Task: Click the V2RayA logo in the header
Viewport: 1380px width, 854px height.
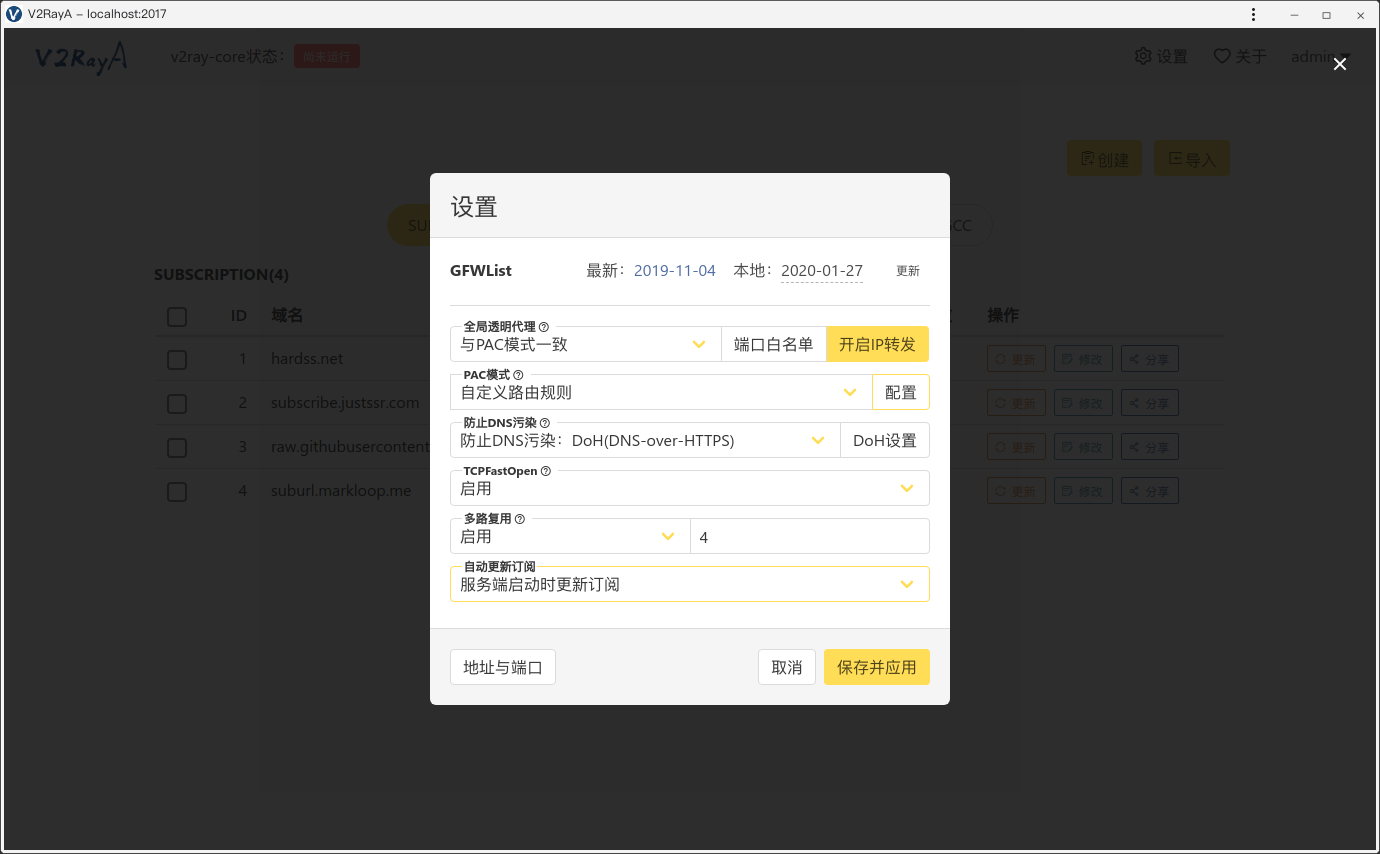Action: [x=81, y=57]
